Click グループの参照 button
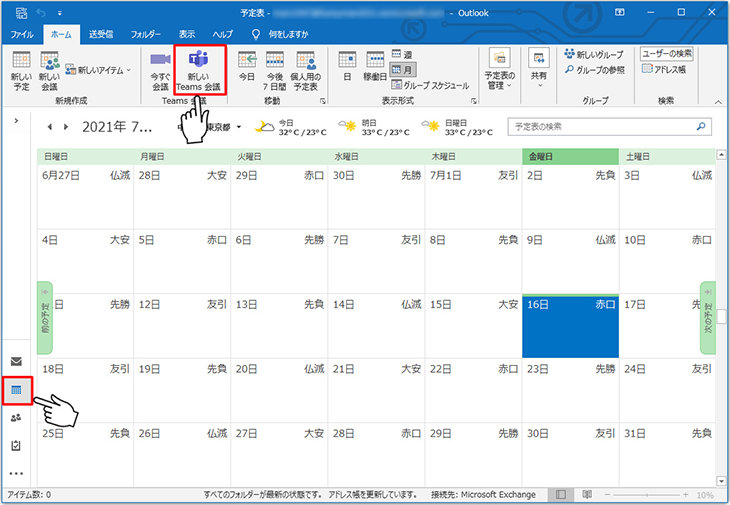 pyautogui.click(x=595, y=70)
